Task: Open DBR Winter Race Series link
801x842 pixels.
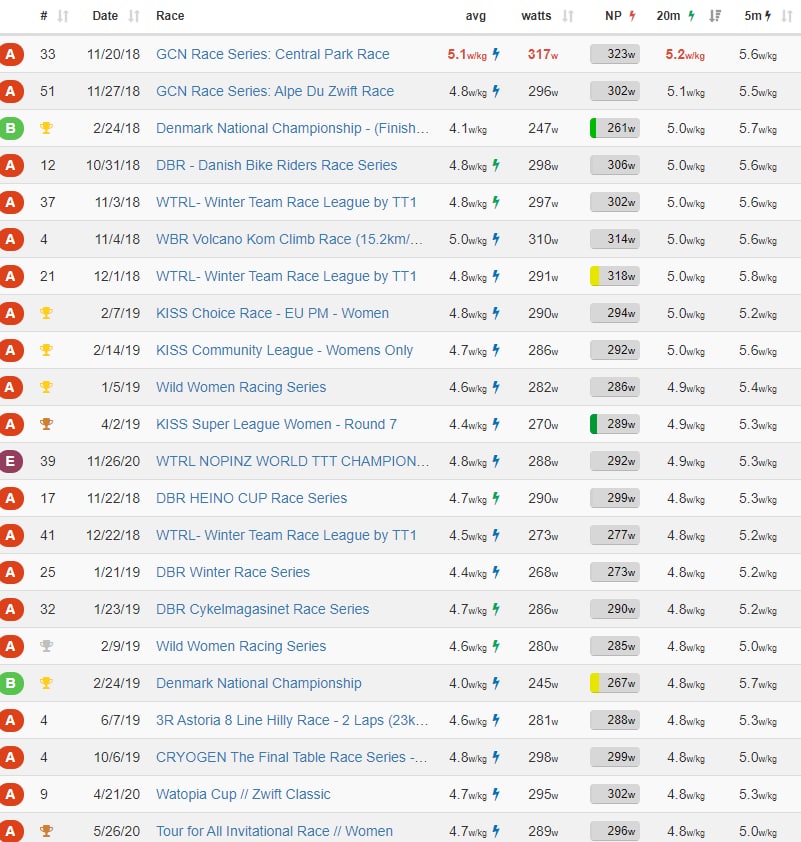Action: 233,572
